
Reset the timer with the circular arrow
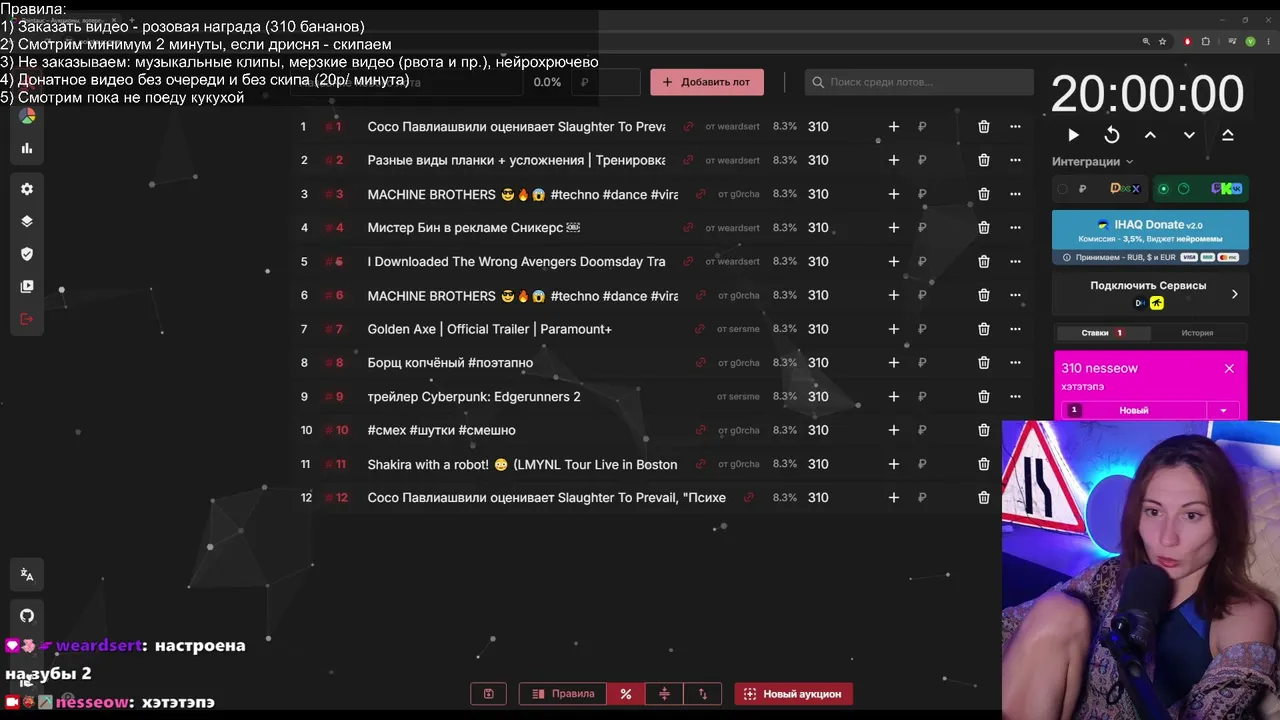pyautogui.click(x=1112, y=135)
